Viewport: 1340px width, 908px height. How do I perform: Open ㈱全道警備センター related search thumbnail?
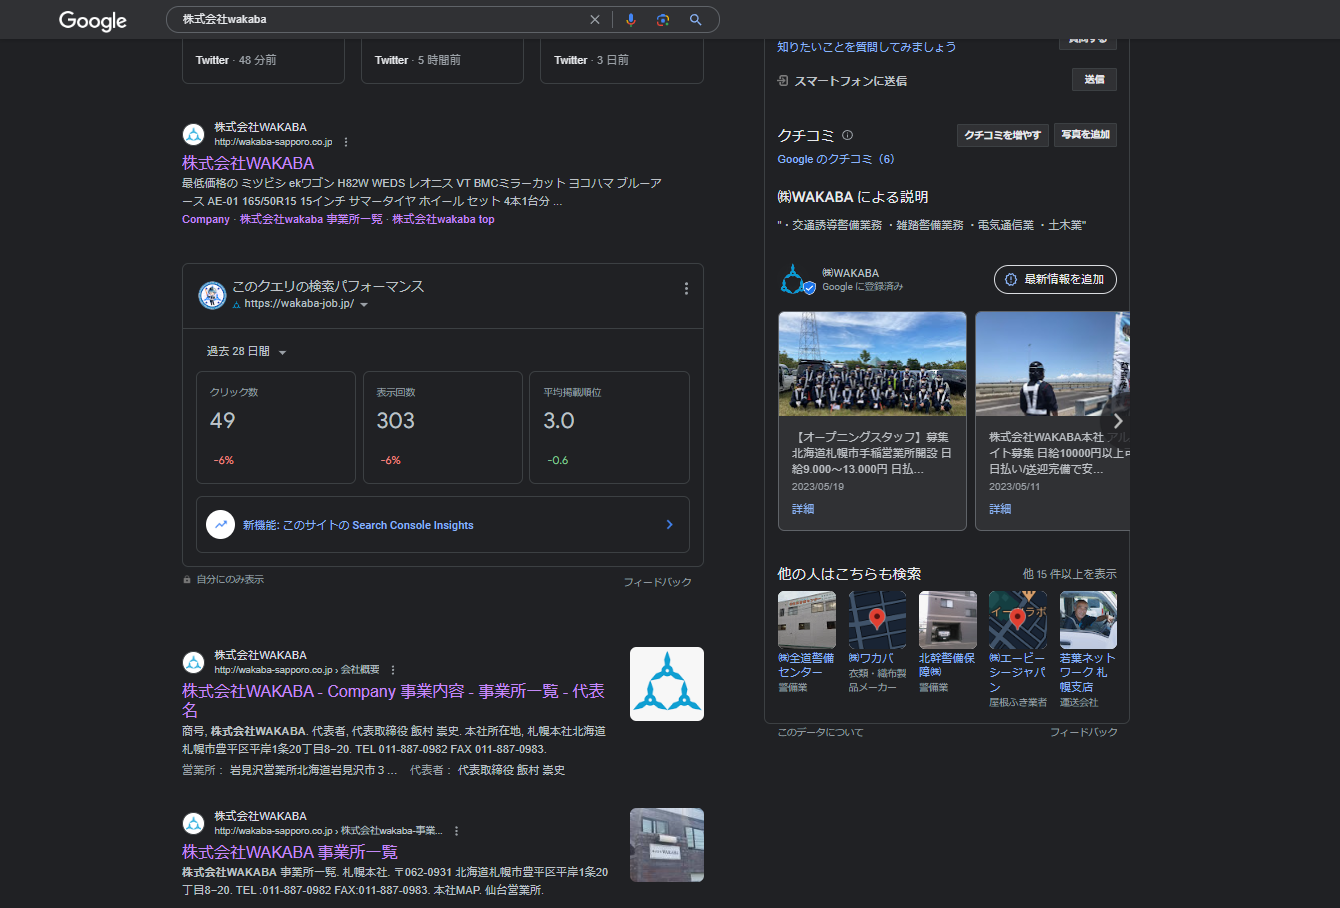(807, 620)
